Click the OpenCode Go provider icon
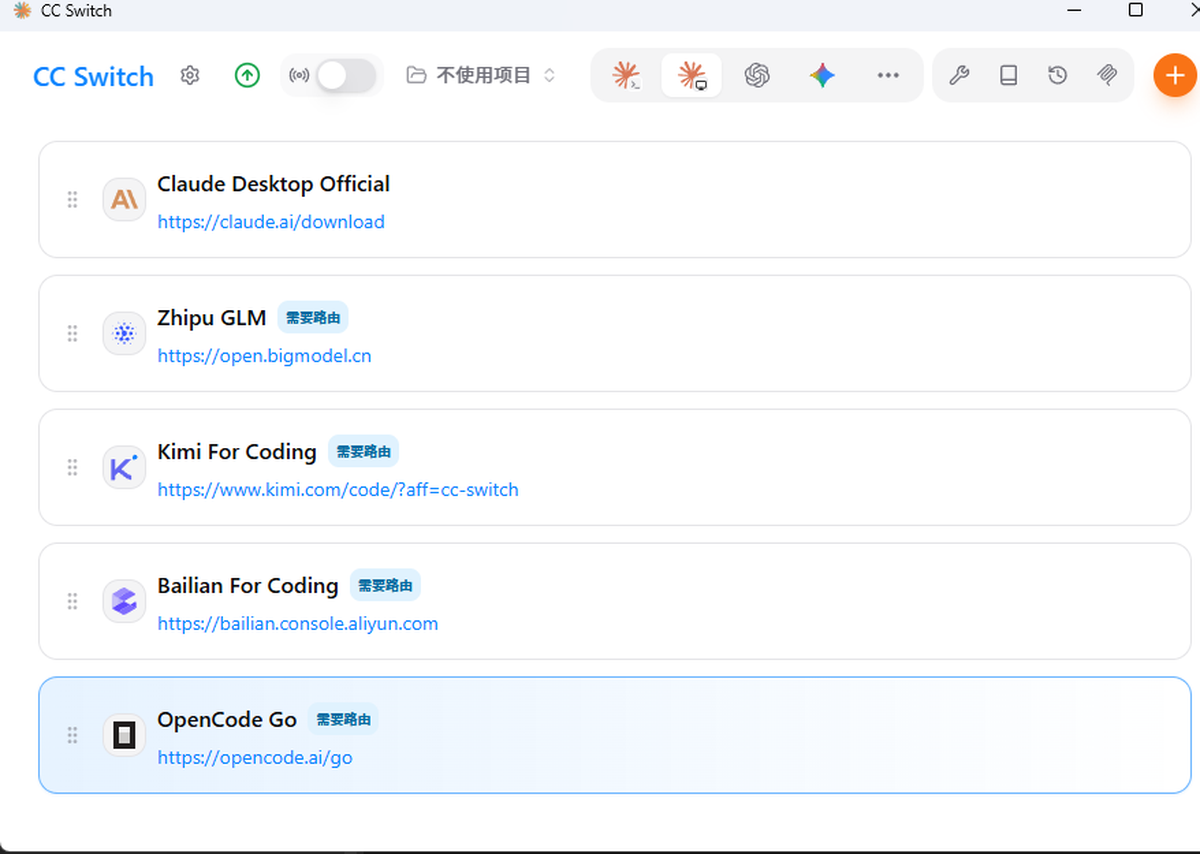Viewport: 1200px width, 854px height. (x=124, y=736)
